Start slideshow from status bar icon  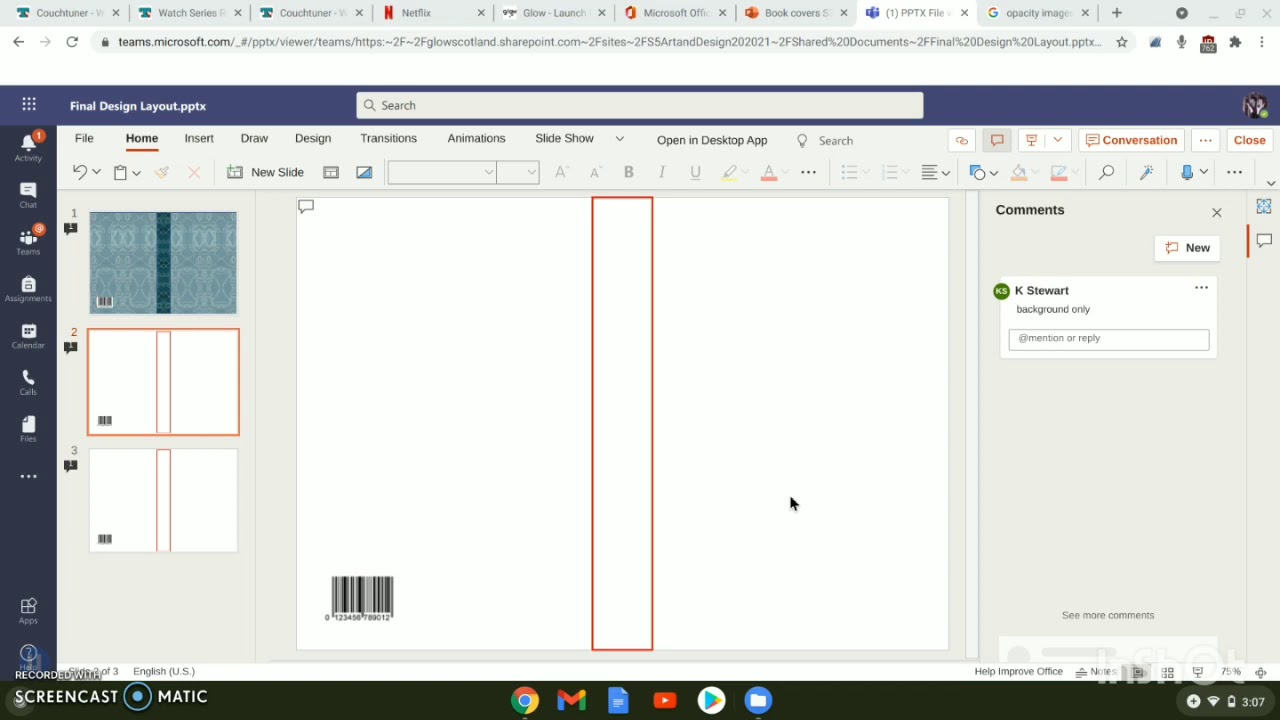1198,672
